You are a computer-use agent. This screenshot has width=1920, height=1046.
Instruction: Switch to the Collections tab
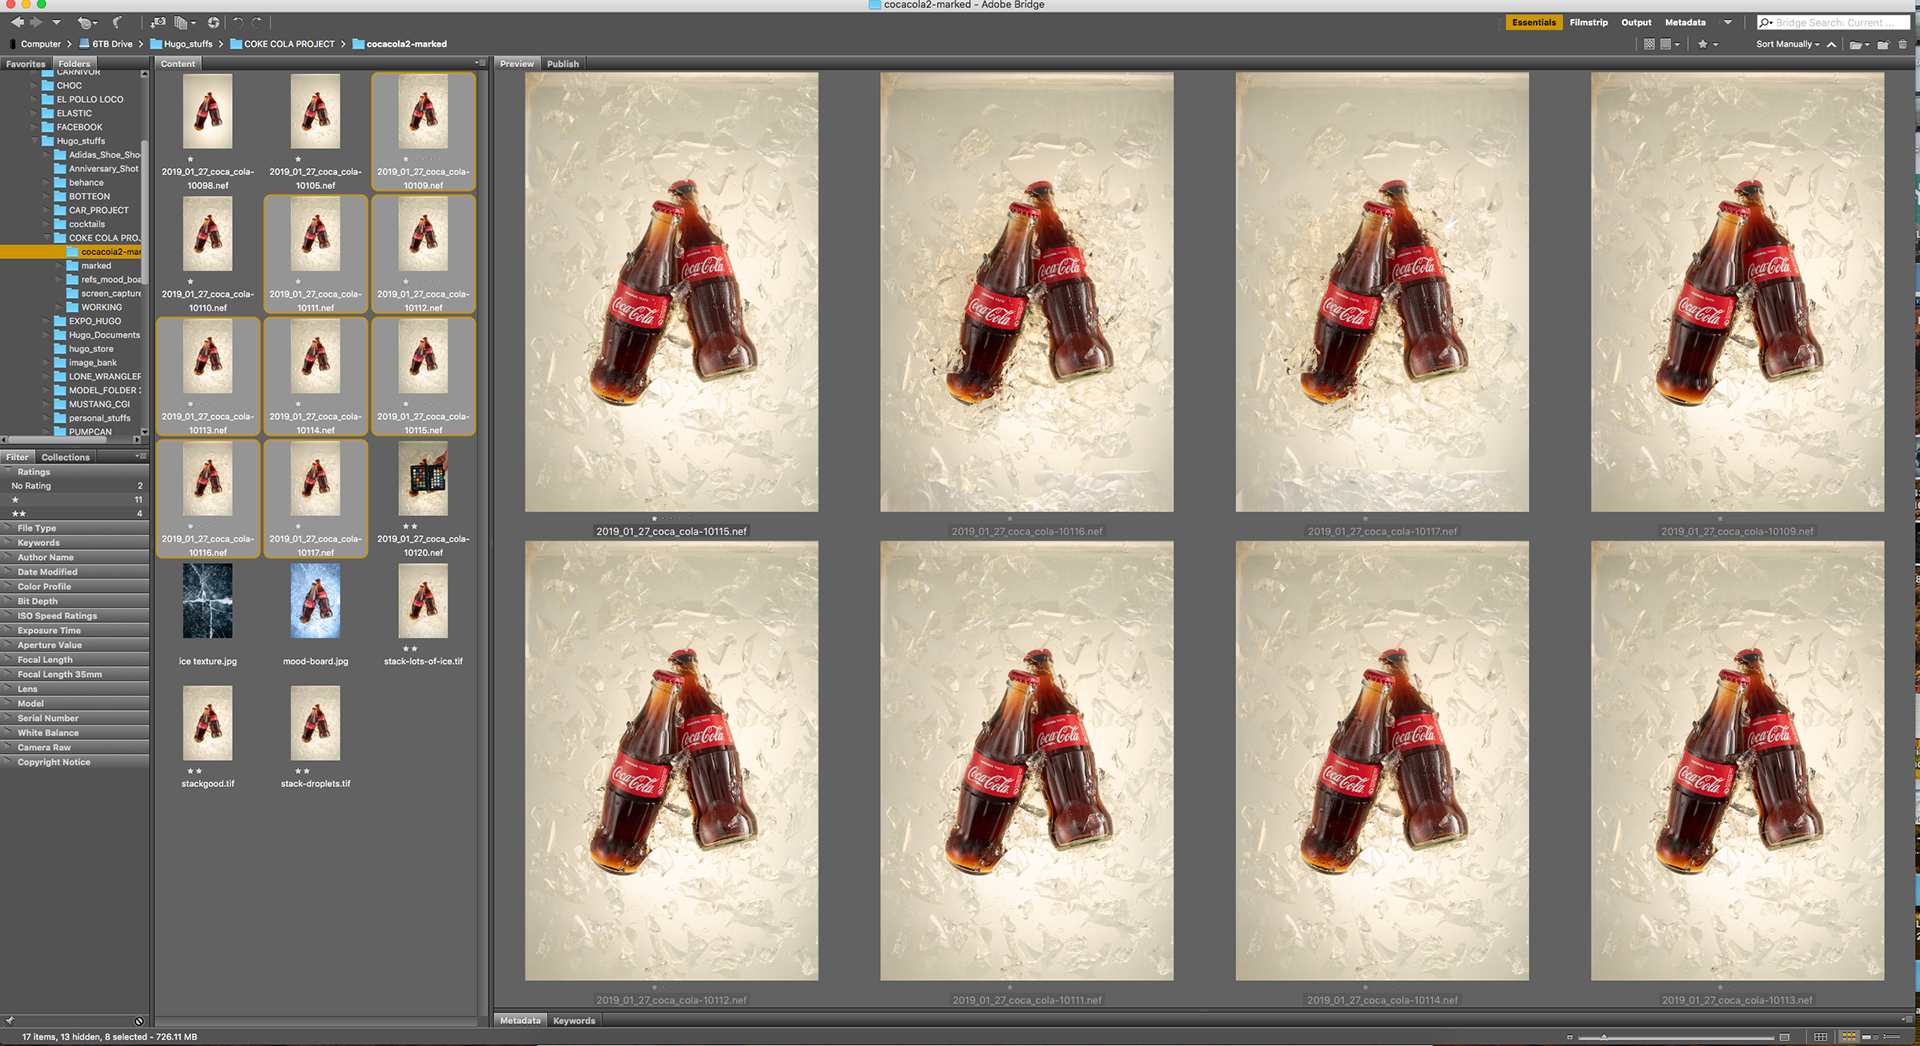(x=65, y=457)
